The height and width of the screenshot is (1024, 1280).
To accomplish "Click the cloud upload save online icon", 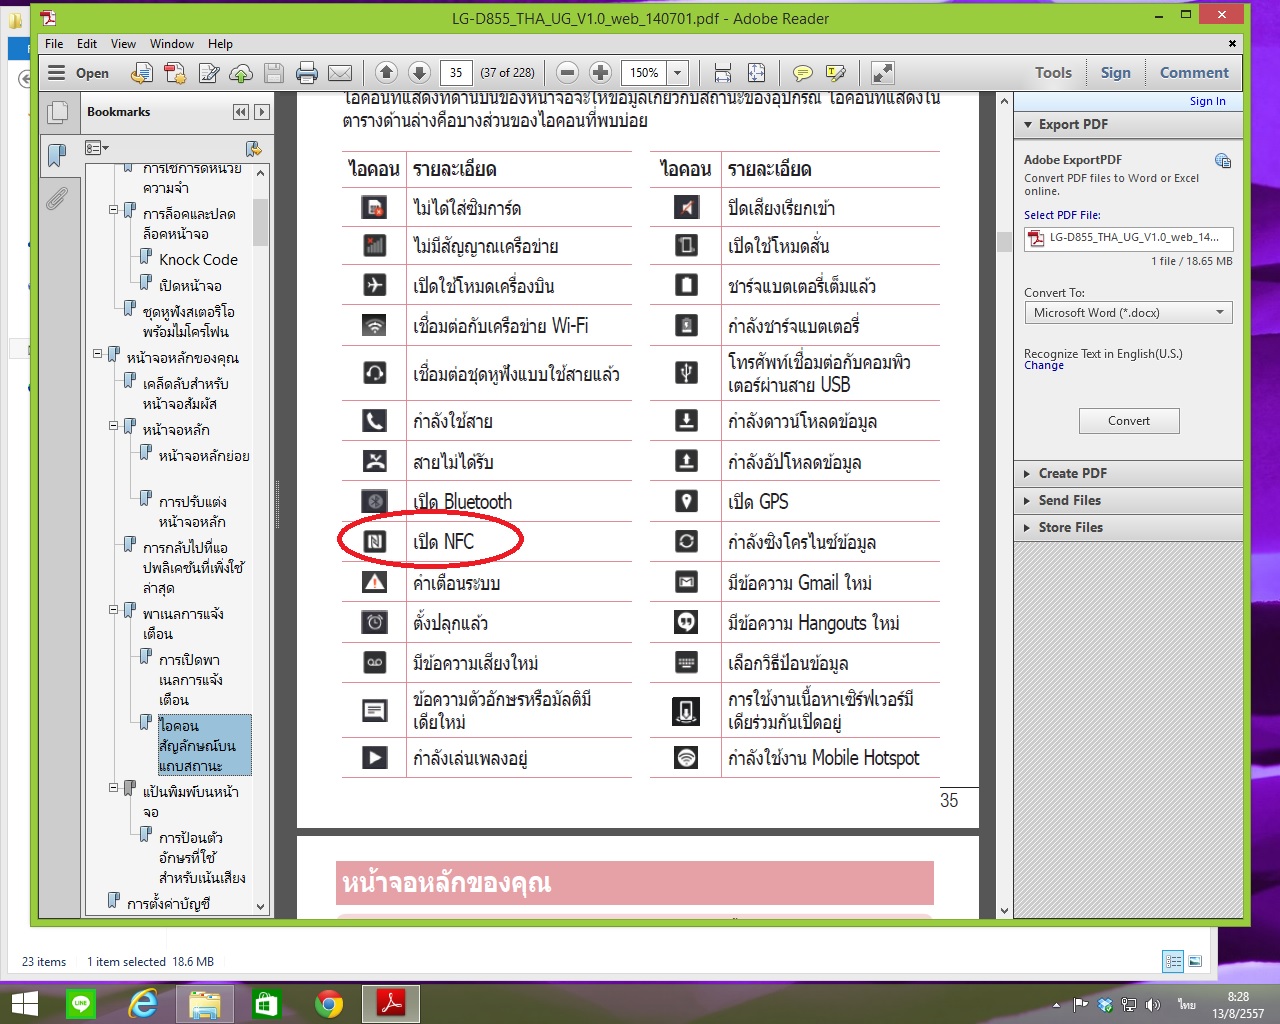I will tap(241, 73).
